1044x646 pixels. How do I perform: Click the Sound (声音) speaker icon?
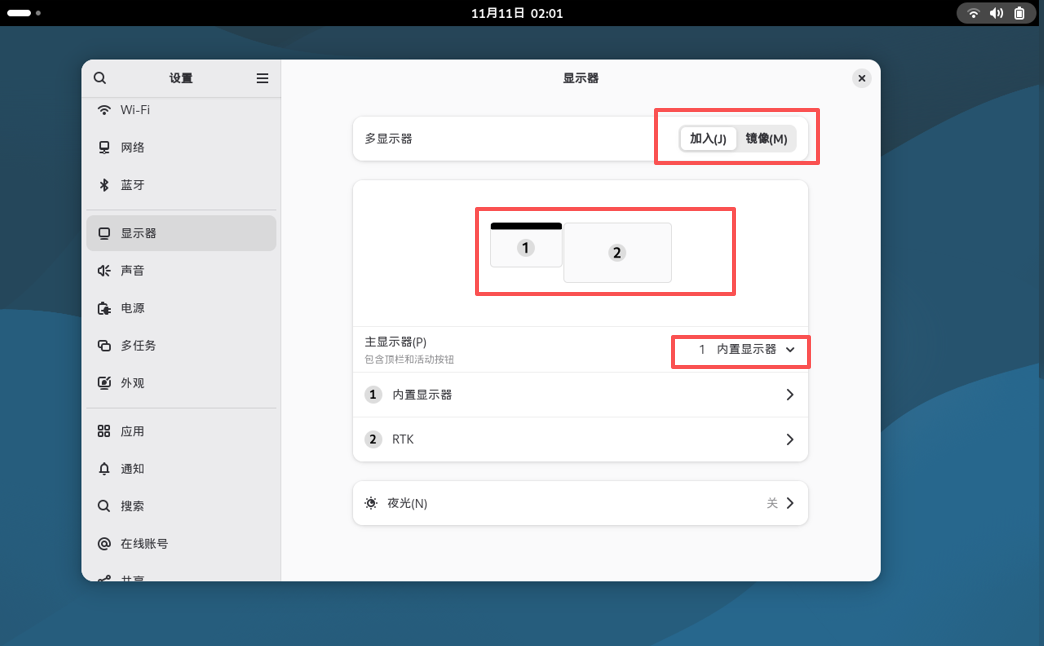click(x=104, y=271)
